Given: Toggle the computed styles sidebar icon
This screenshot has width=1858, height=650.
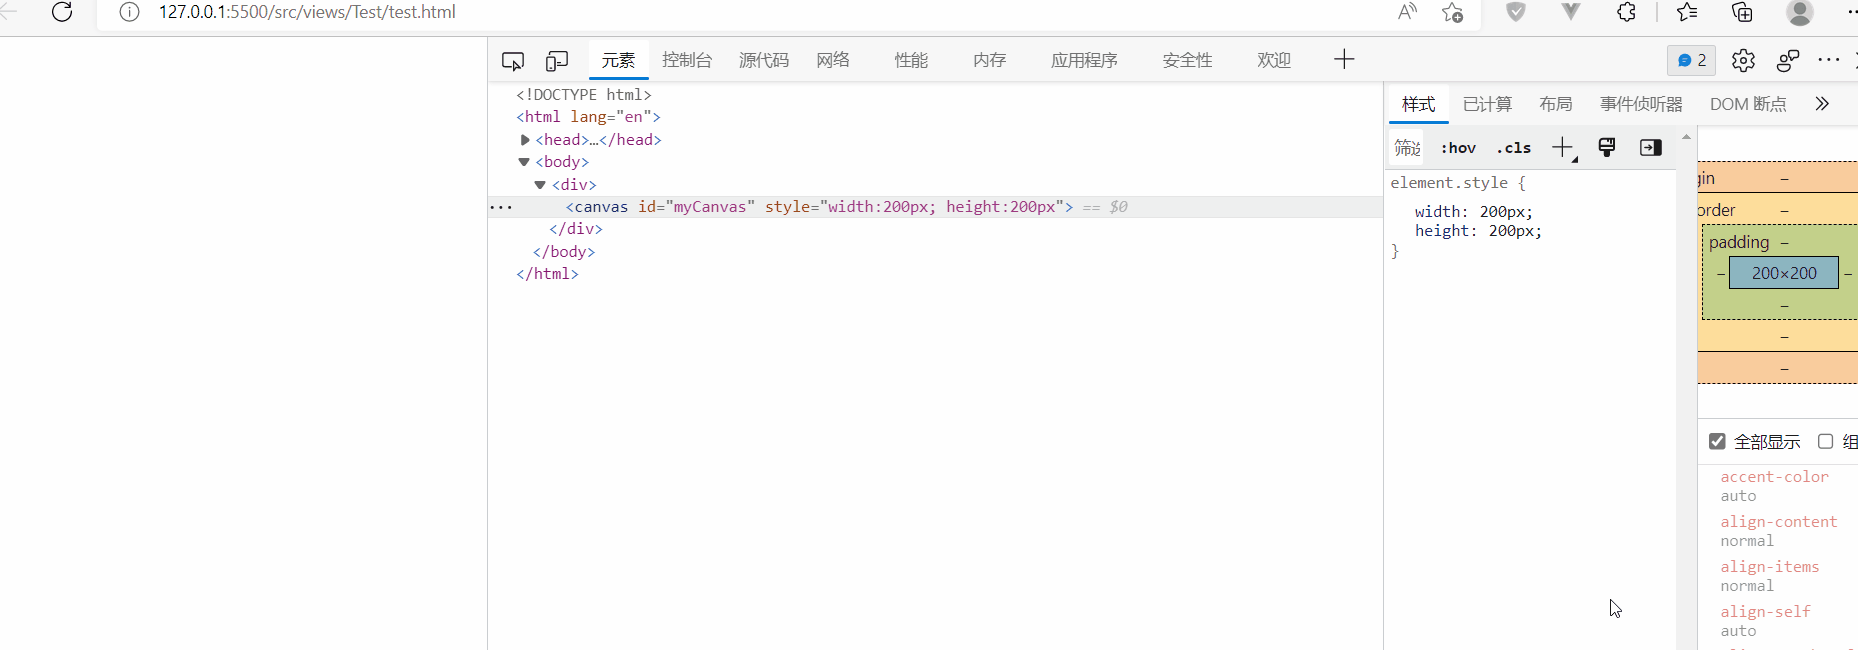Looking at the screenshot, I should (x=1651, y=148).
